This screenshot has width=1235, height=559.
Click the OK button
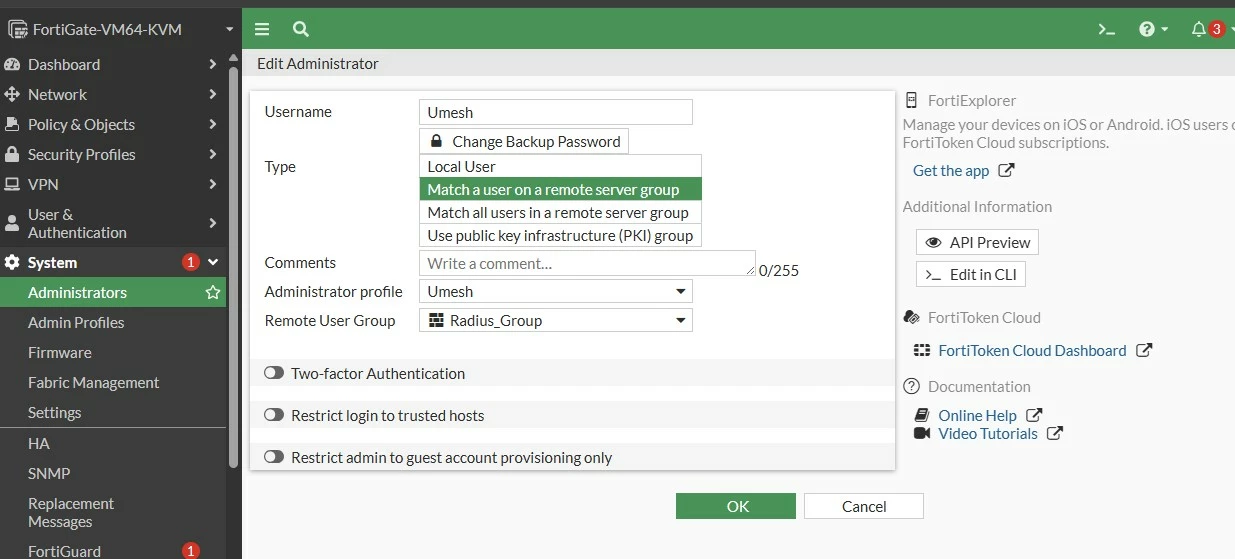(x=736, y=506)
